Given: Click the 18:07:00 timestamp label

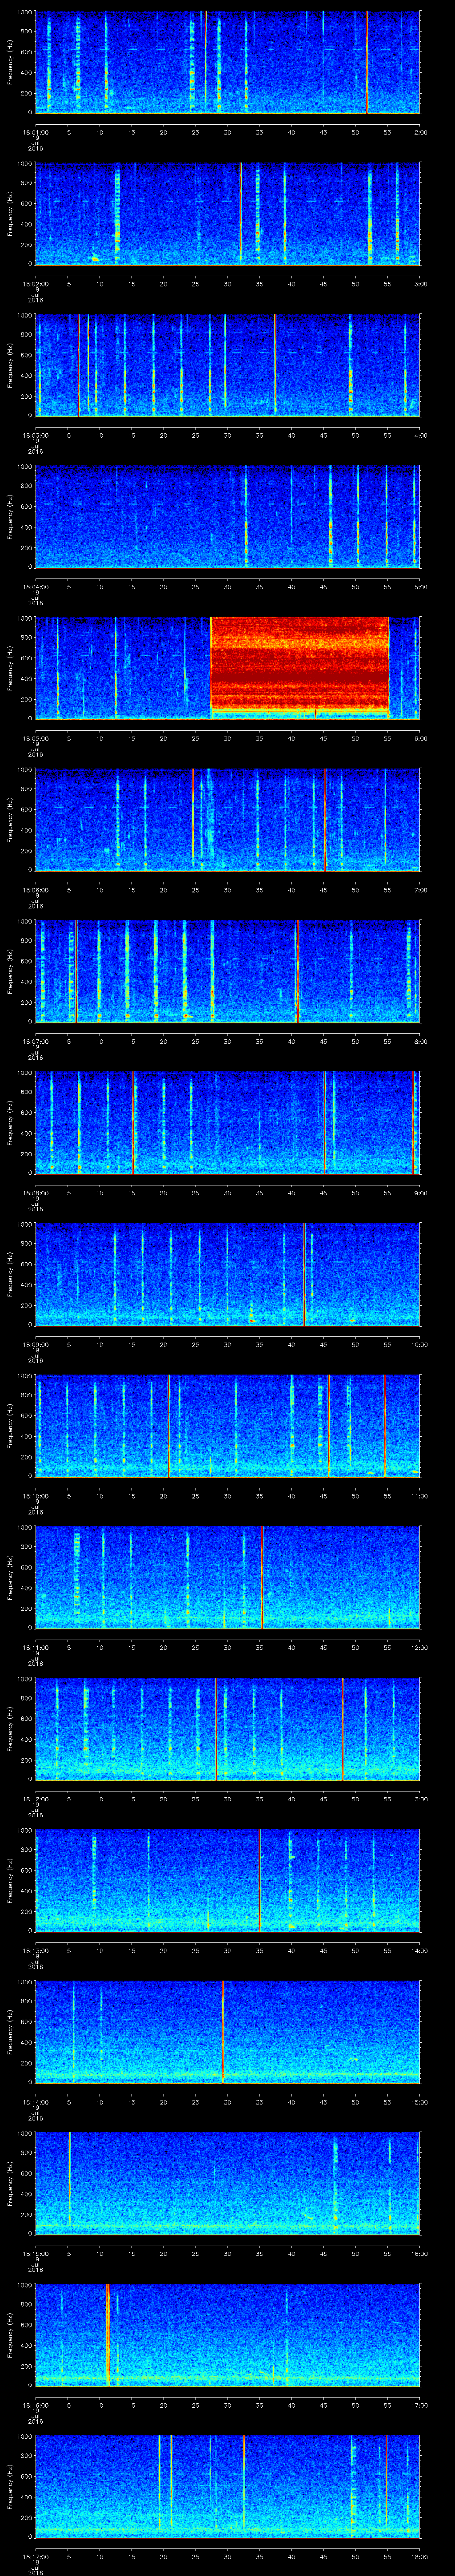Looking at the screenshot, I should [x=35, y=1041].
